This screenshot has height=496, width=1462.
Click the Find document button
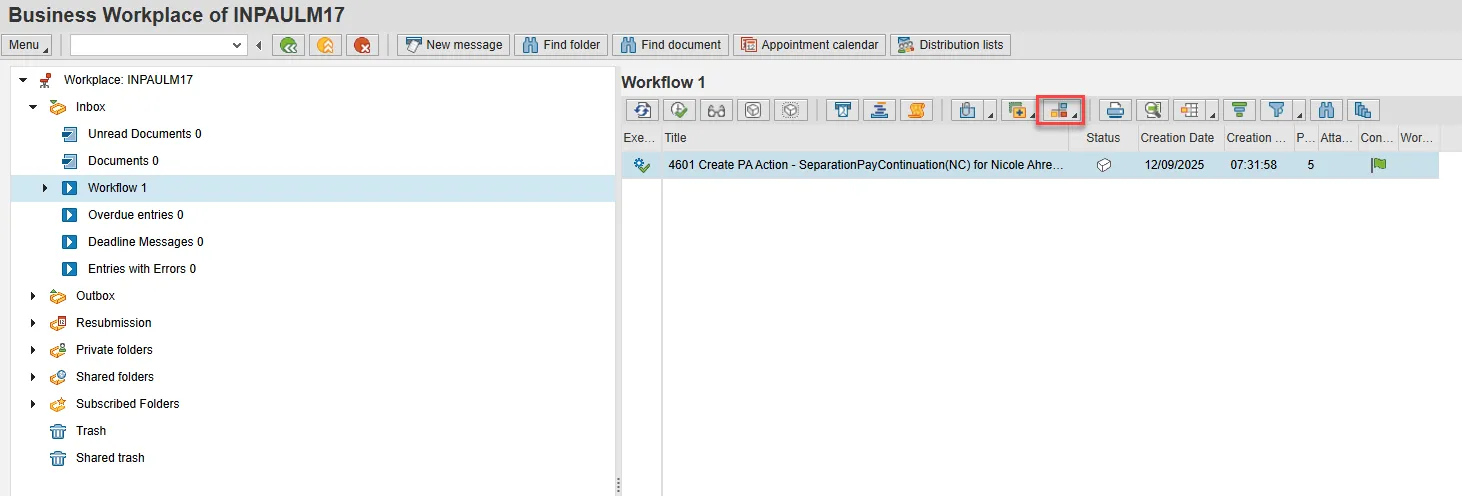tap(670, 45)
